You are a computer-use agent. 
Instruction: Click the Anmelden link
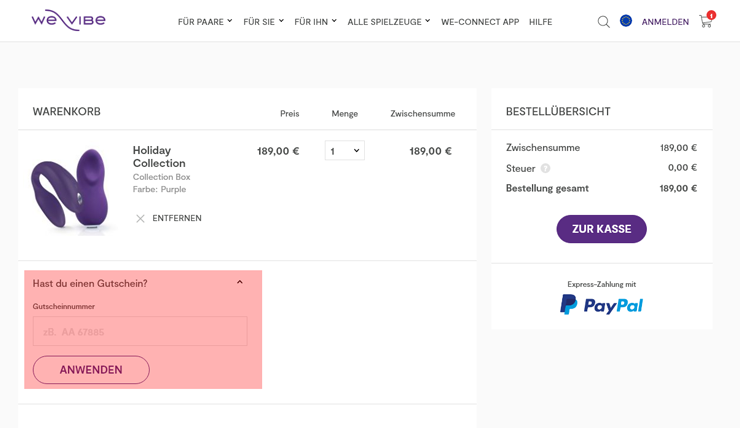665,22
